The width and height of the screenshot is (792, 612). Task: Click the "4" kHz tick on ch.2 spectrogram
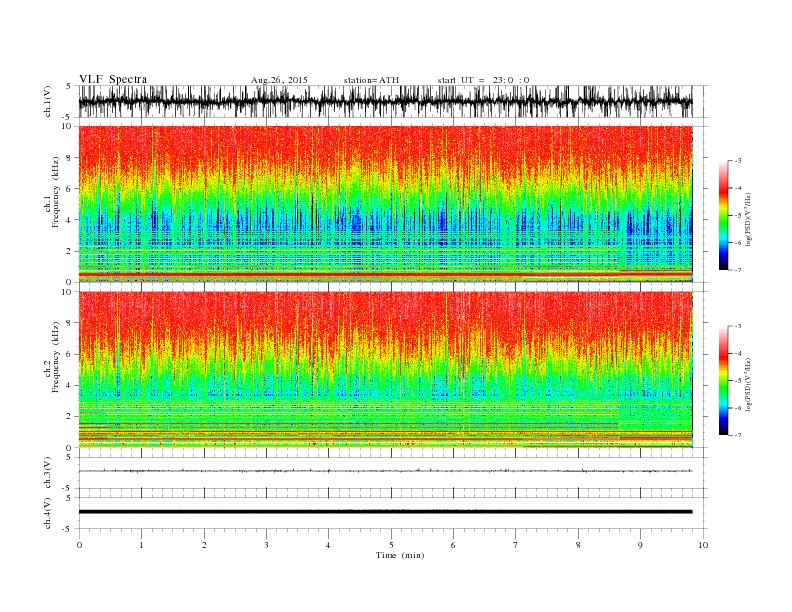[x=70, y=386]
